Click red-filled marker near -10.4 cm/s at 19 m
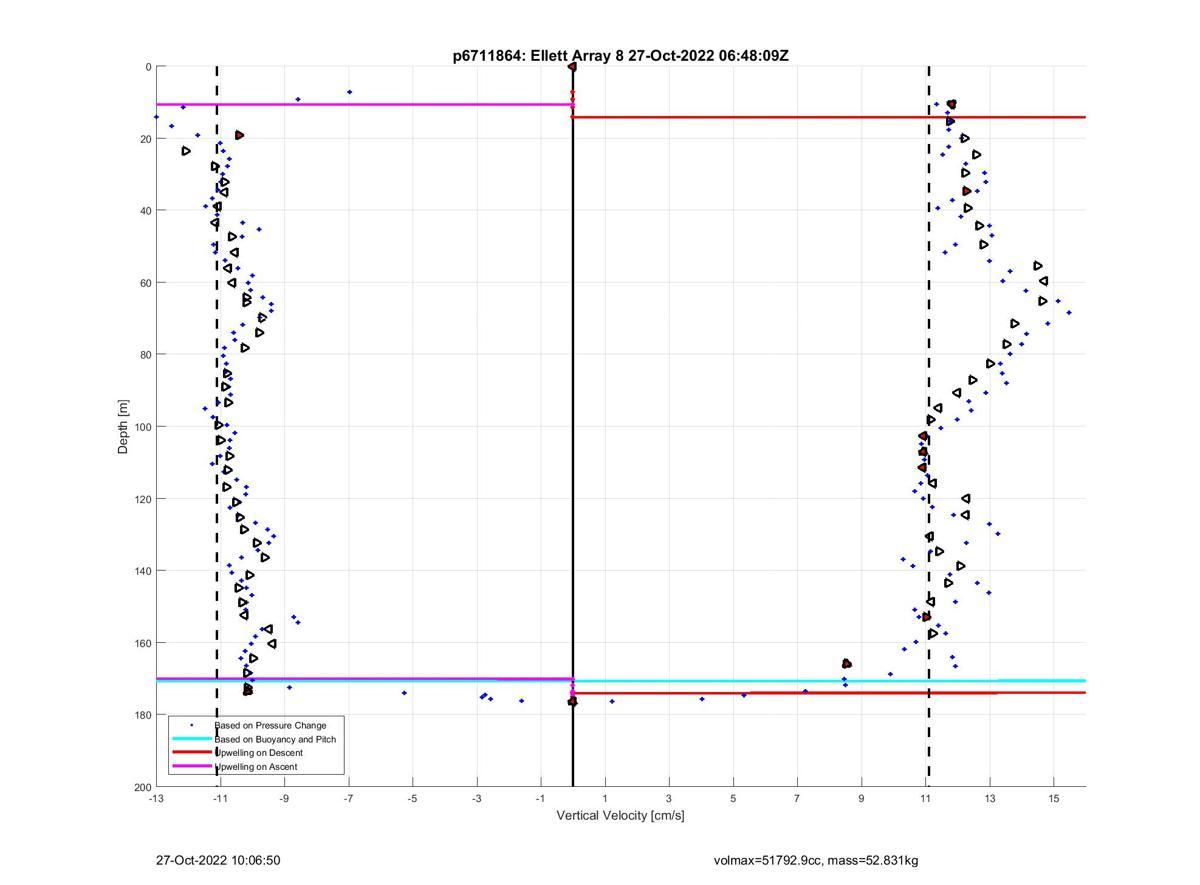 (239, 135)
